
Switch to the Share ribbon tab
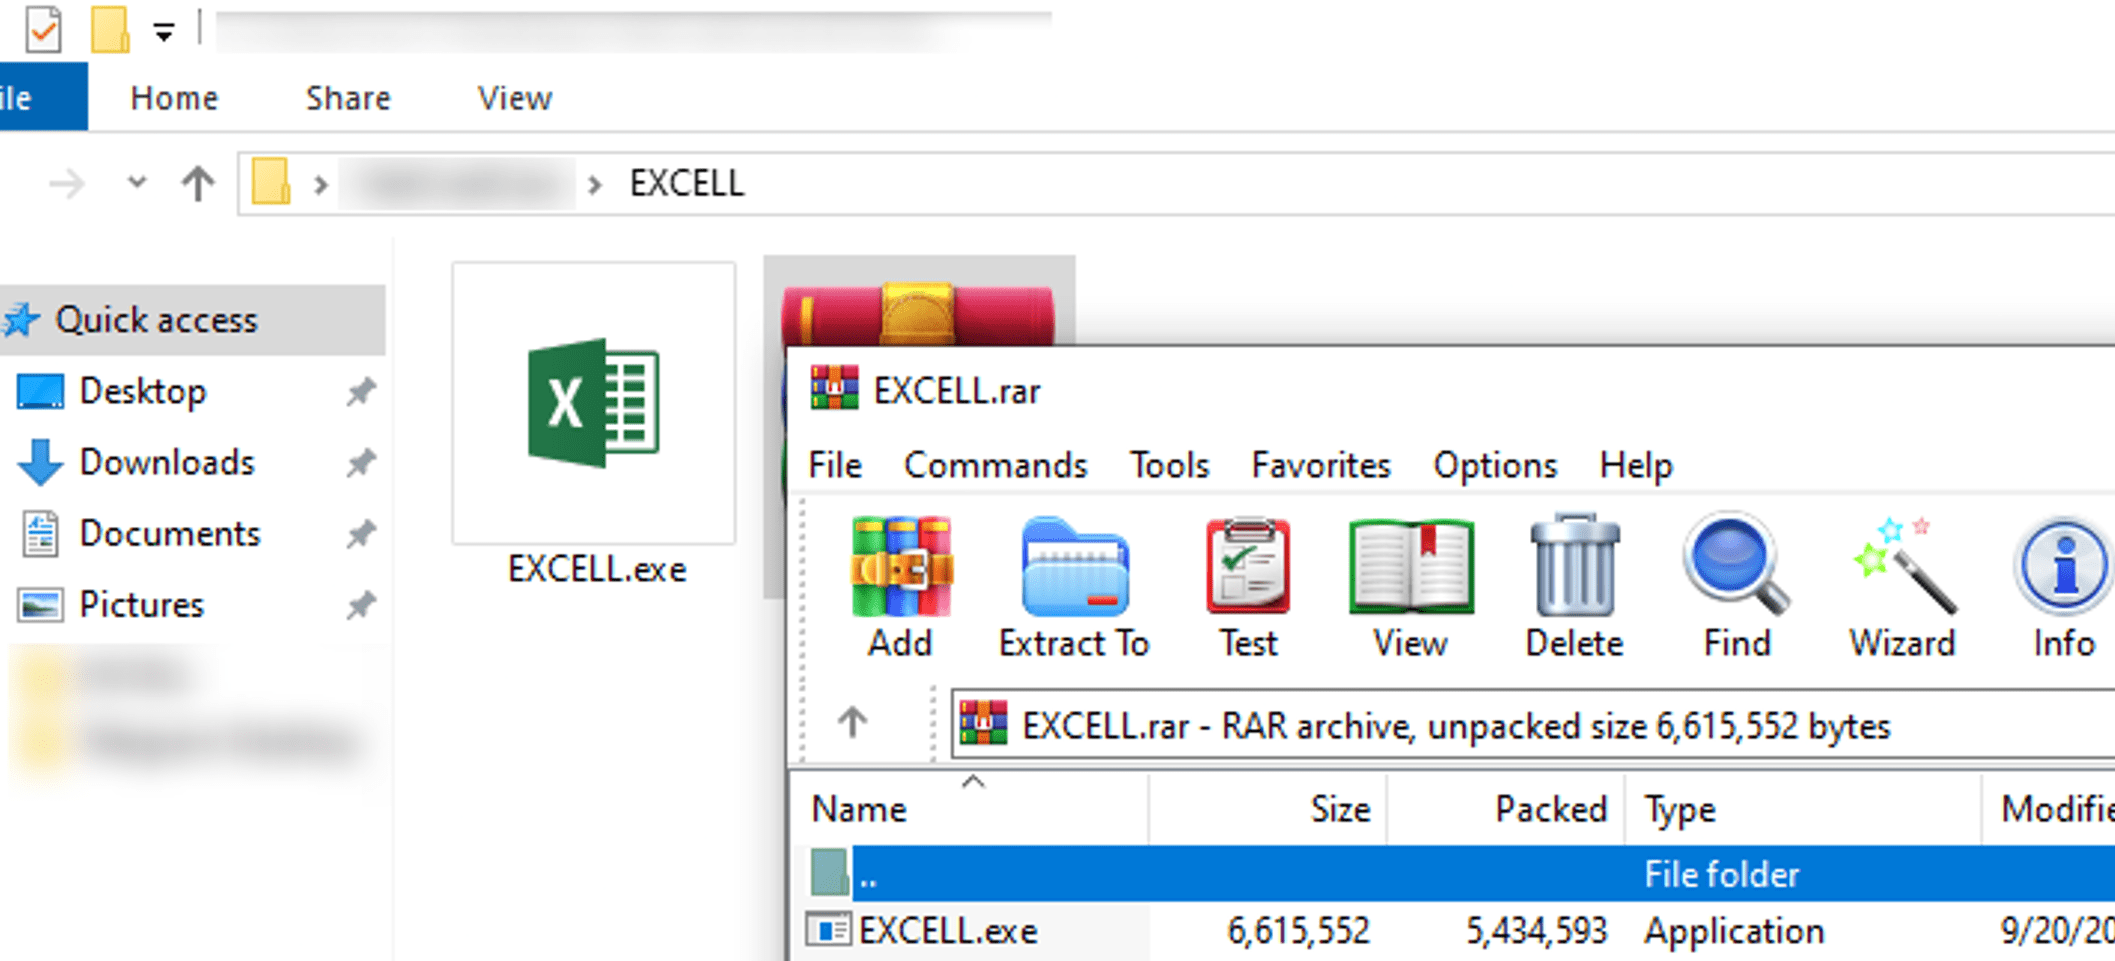click(346, 97)
